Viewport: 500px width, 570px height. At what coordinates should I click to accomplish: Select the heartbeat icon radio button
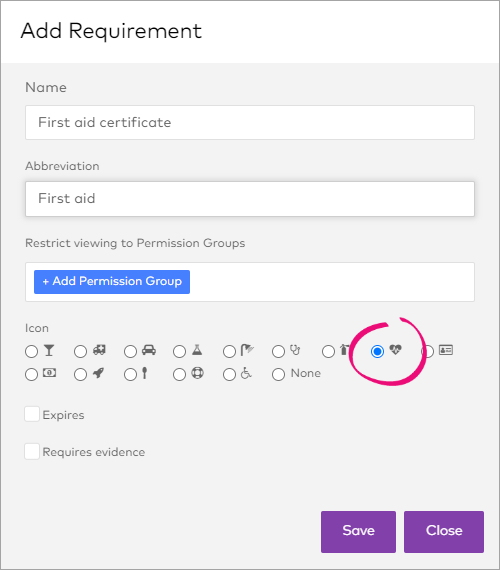(x=377, y=352)
